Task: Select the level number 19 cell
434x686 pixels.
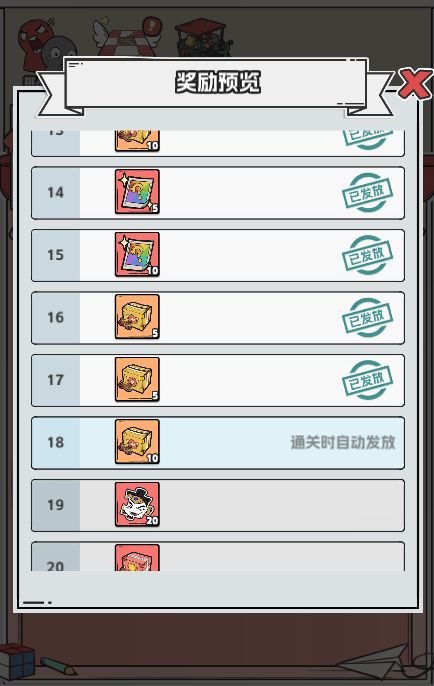Action: [56, 505]
